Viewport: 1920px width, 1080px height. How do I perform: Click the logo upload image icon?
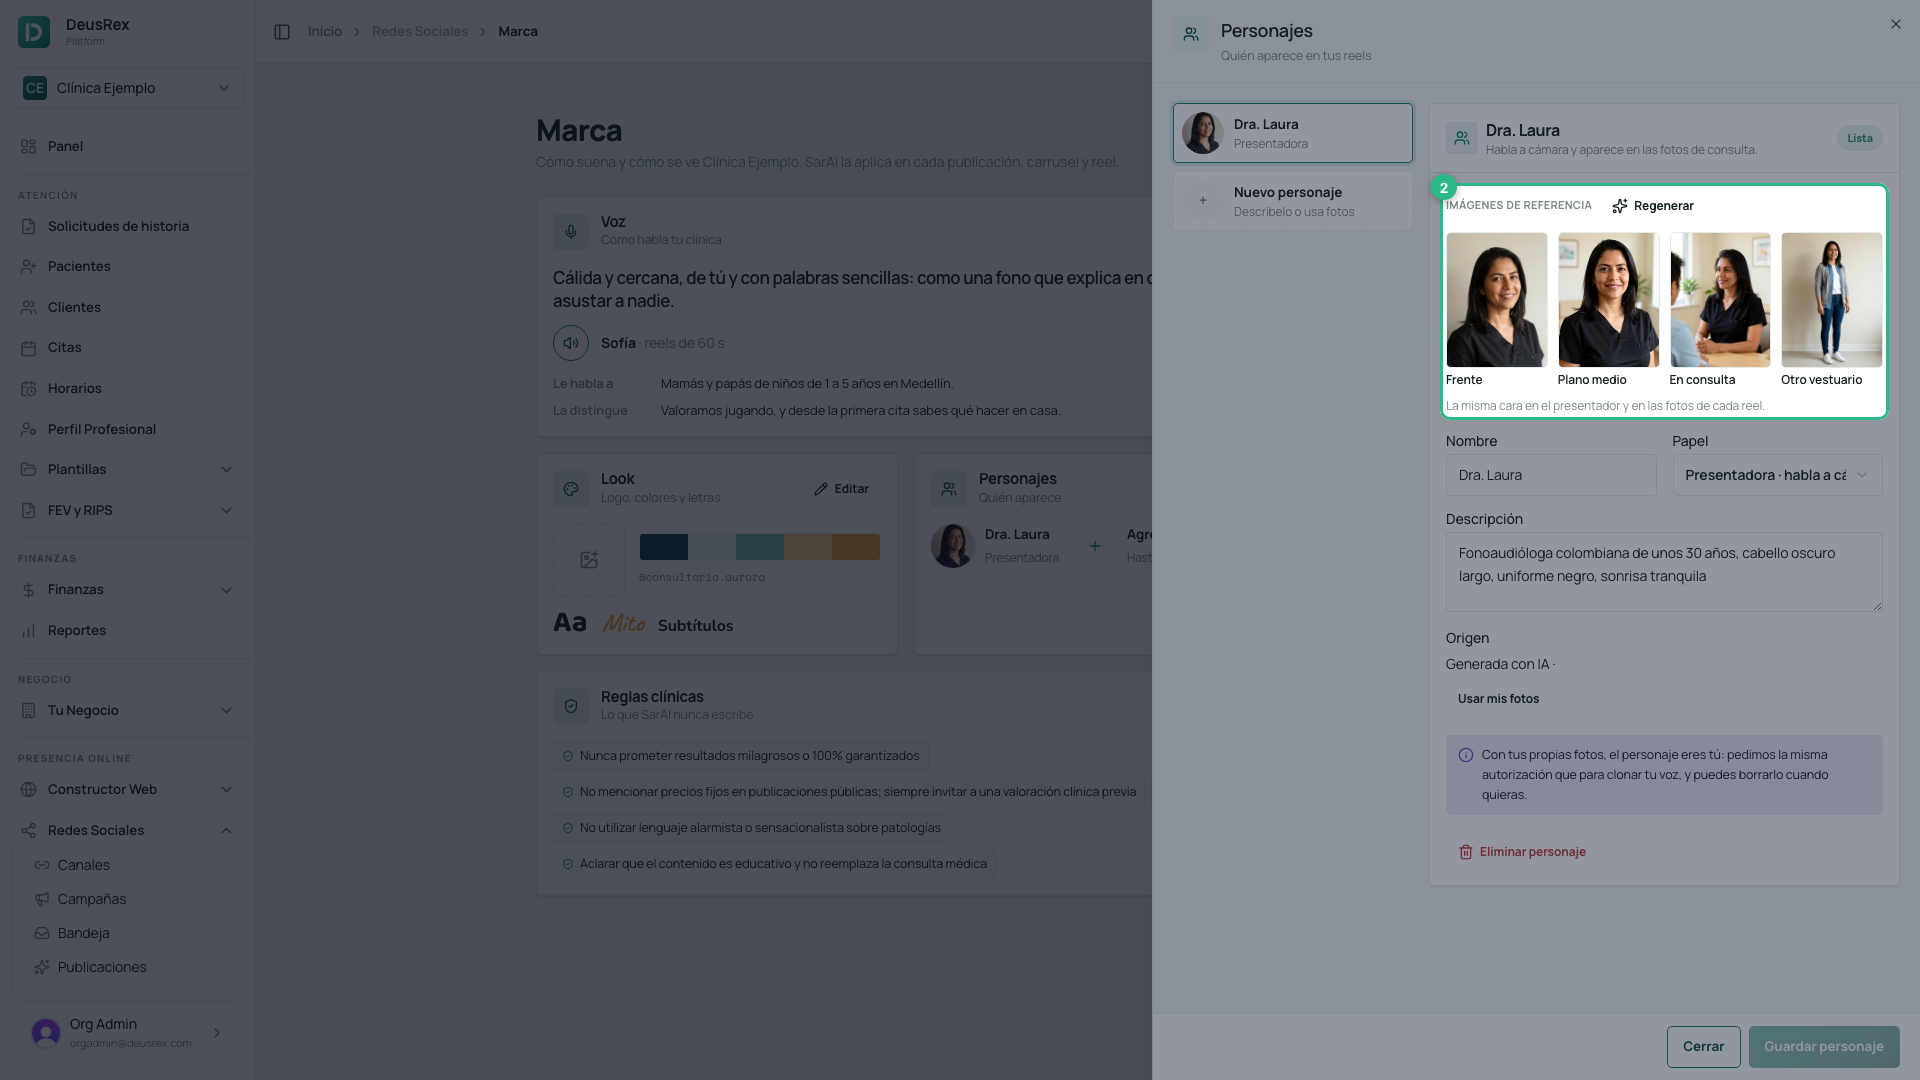(589, 560)
